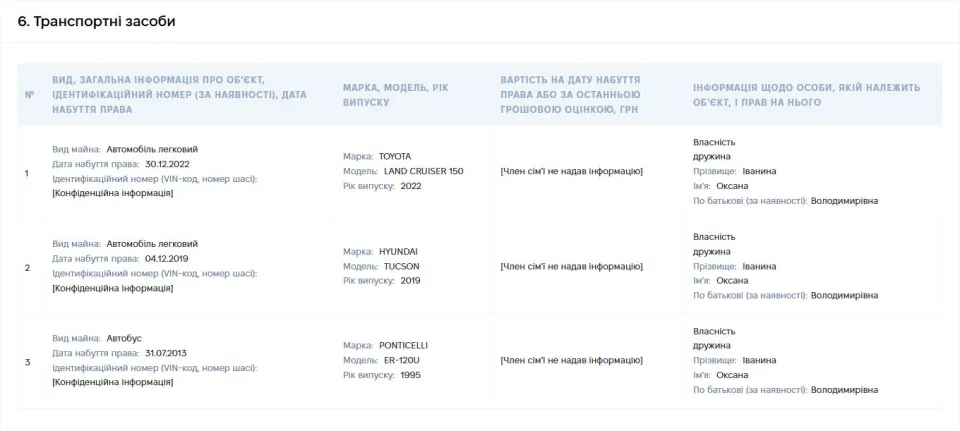
Task: Click the name 'Оксана' in the HYUNDAI row
Action: [732, 281]
